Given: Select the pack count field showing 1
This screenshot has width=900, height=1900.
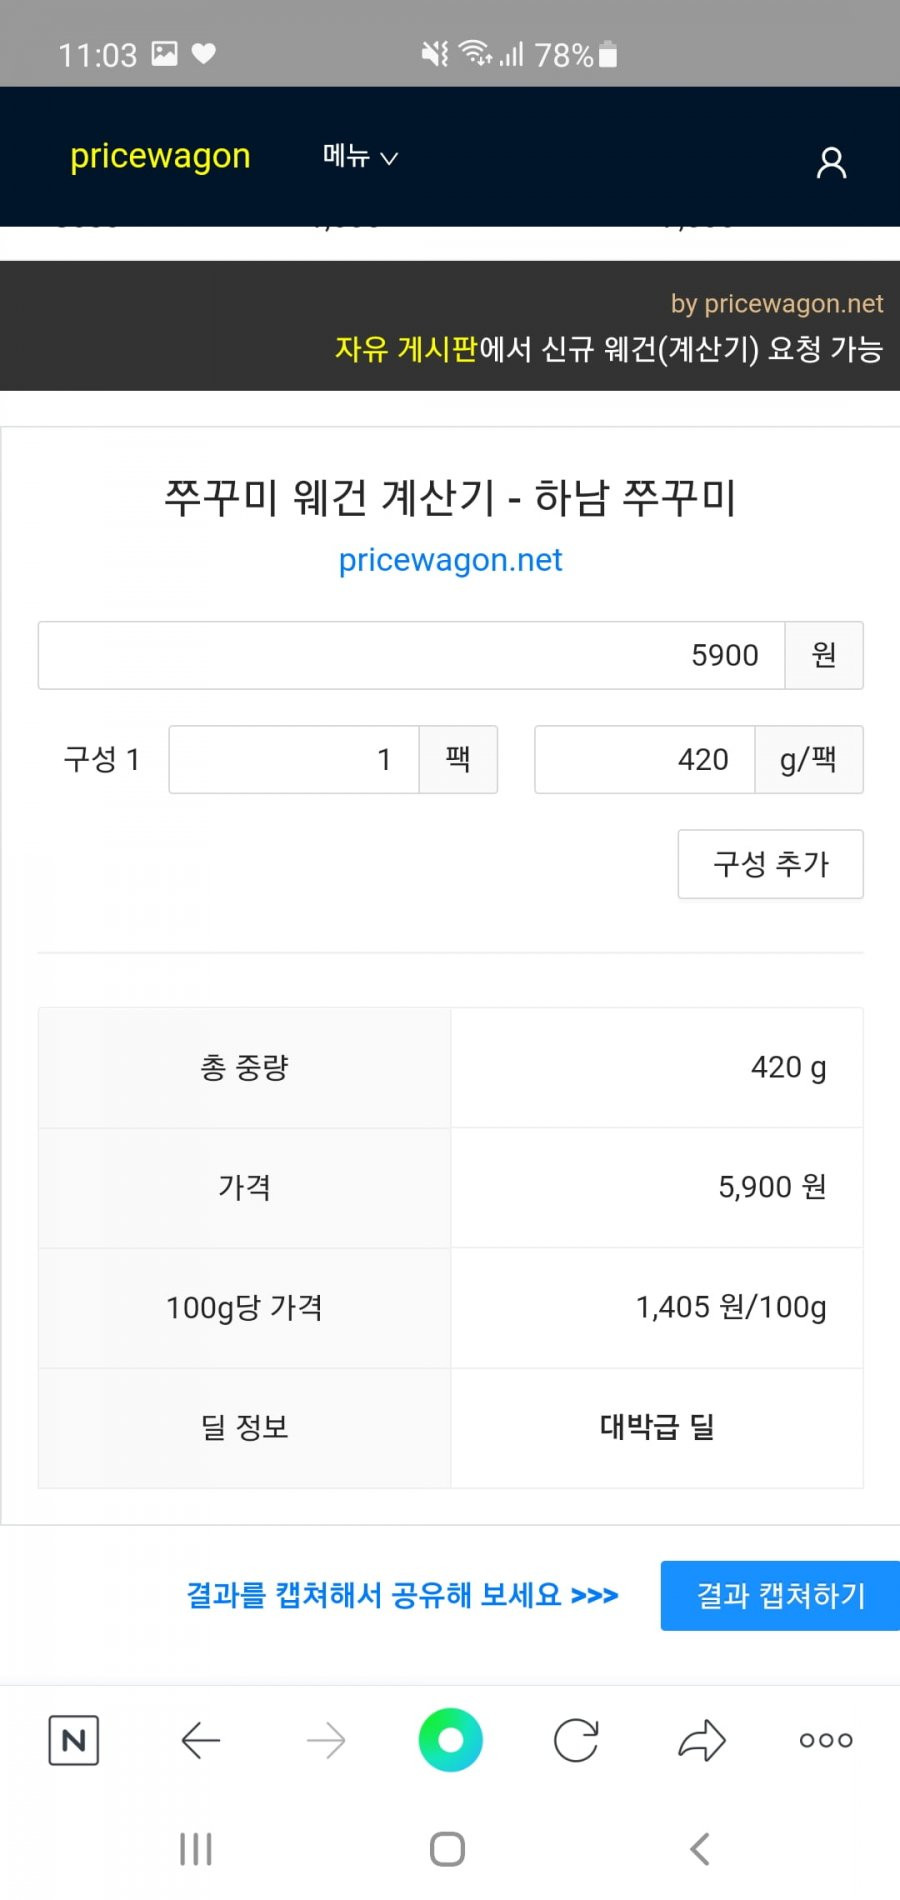Looking at the screenshot, I should point(294,759).
